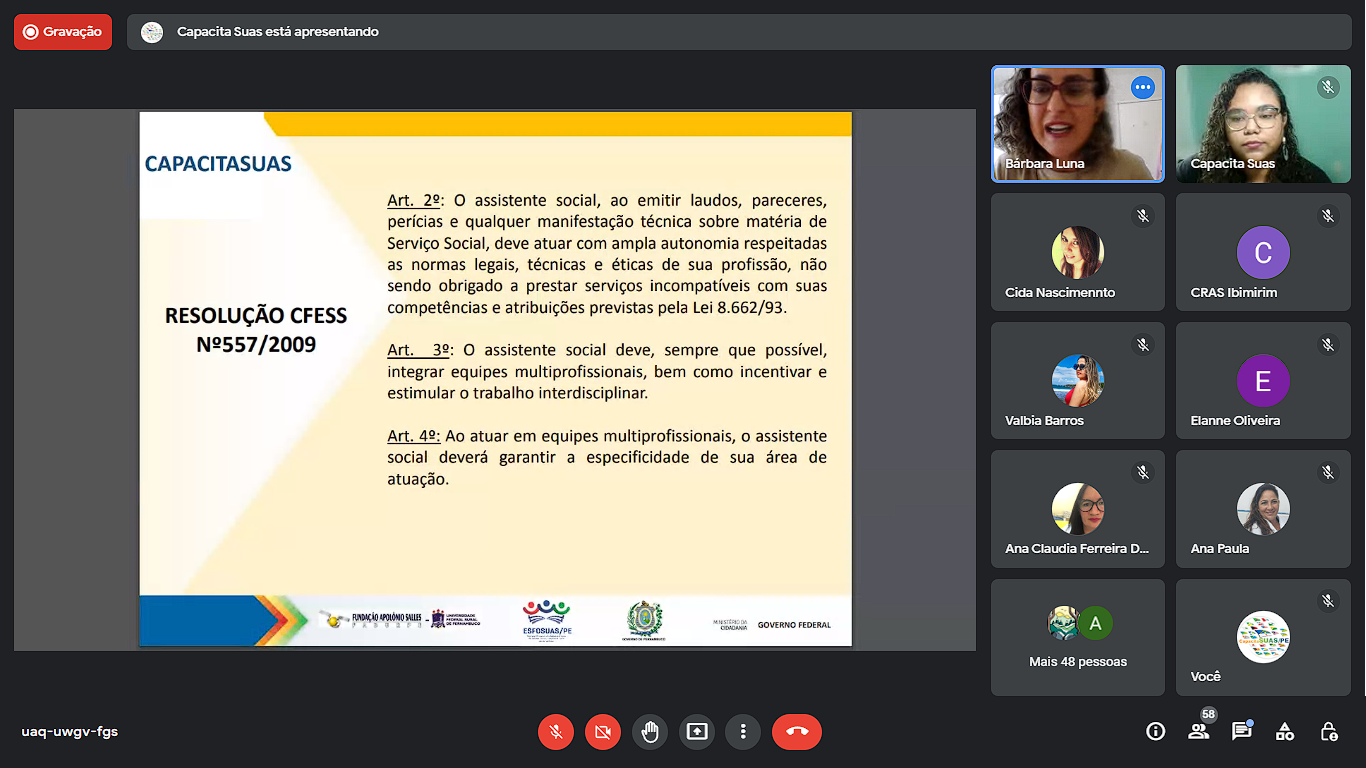Open the chat panel
The height and width of the screenshot is (768, 1366).
[1241, 732]
